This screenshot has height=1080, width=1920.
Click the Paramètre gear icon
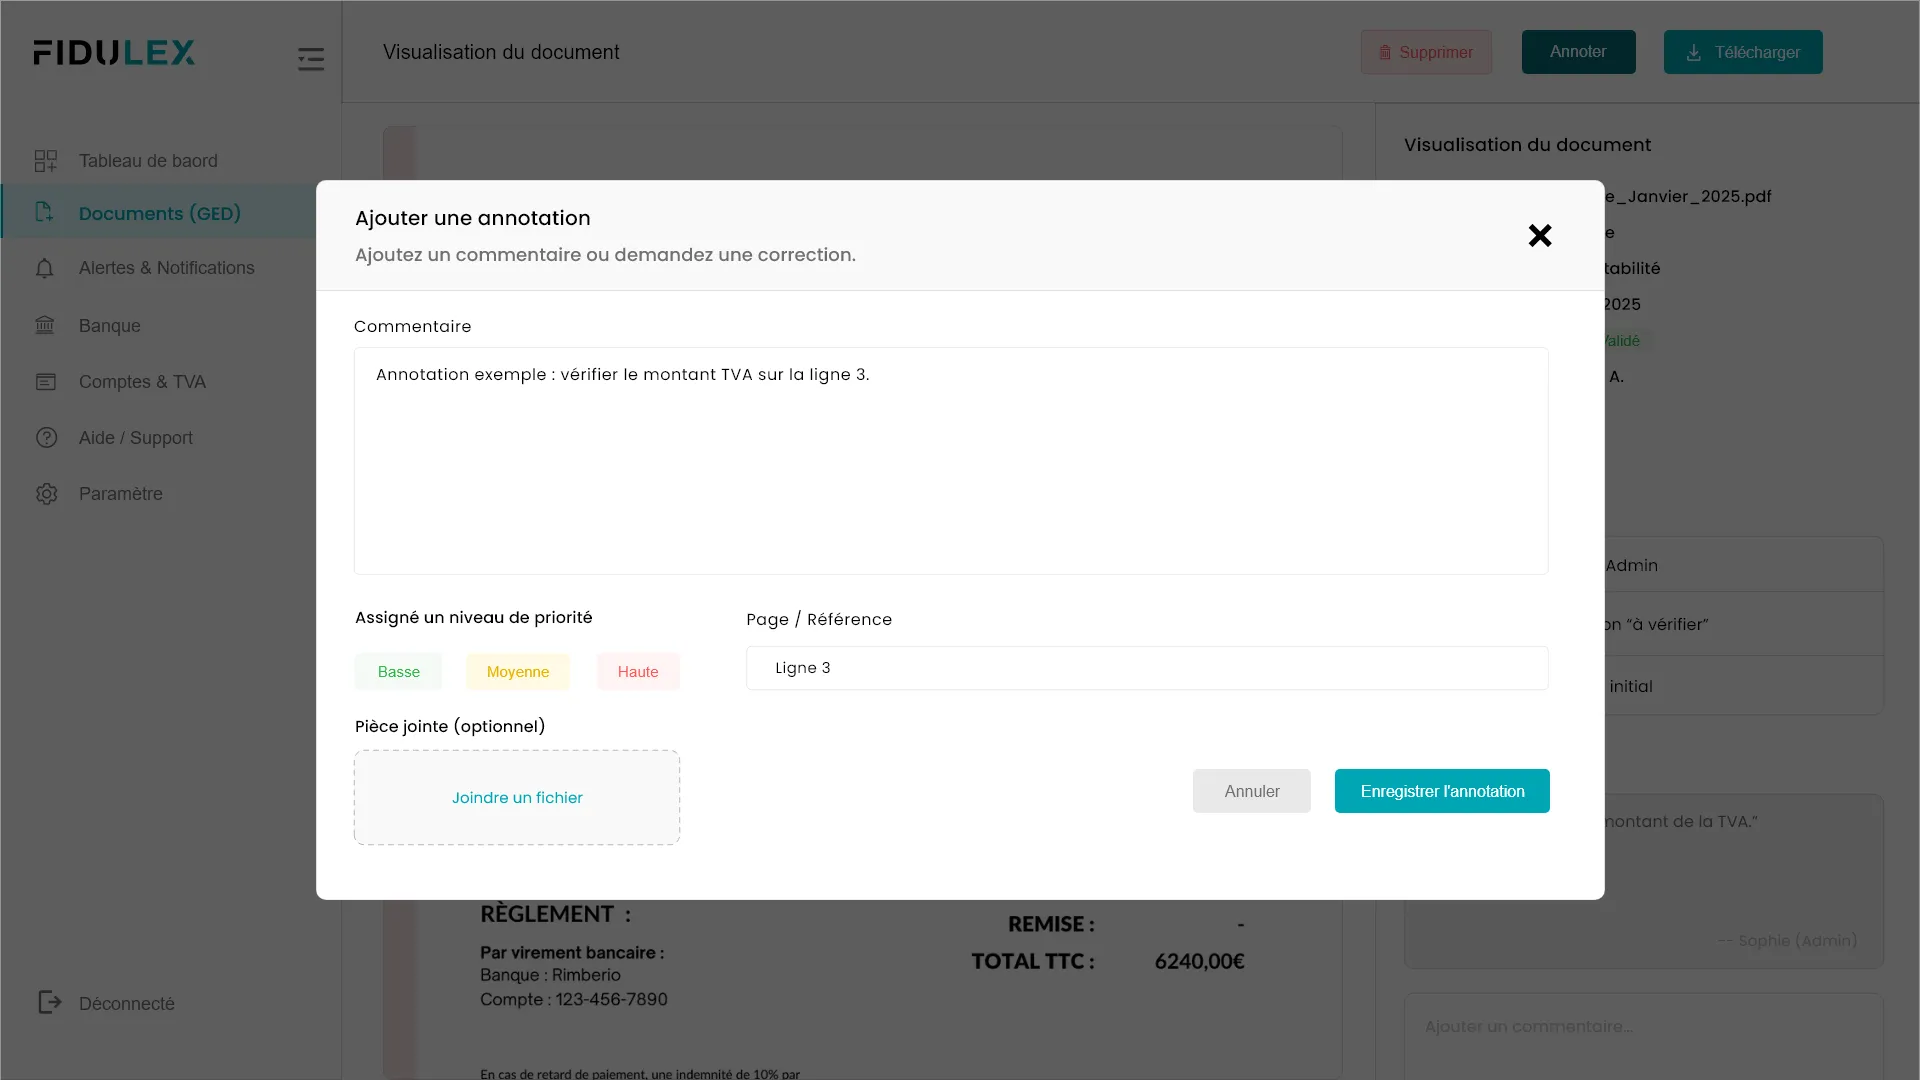pyautogui.click(x=46, y=494)
